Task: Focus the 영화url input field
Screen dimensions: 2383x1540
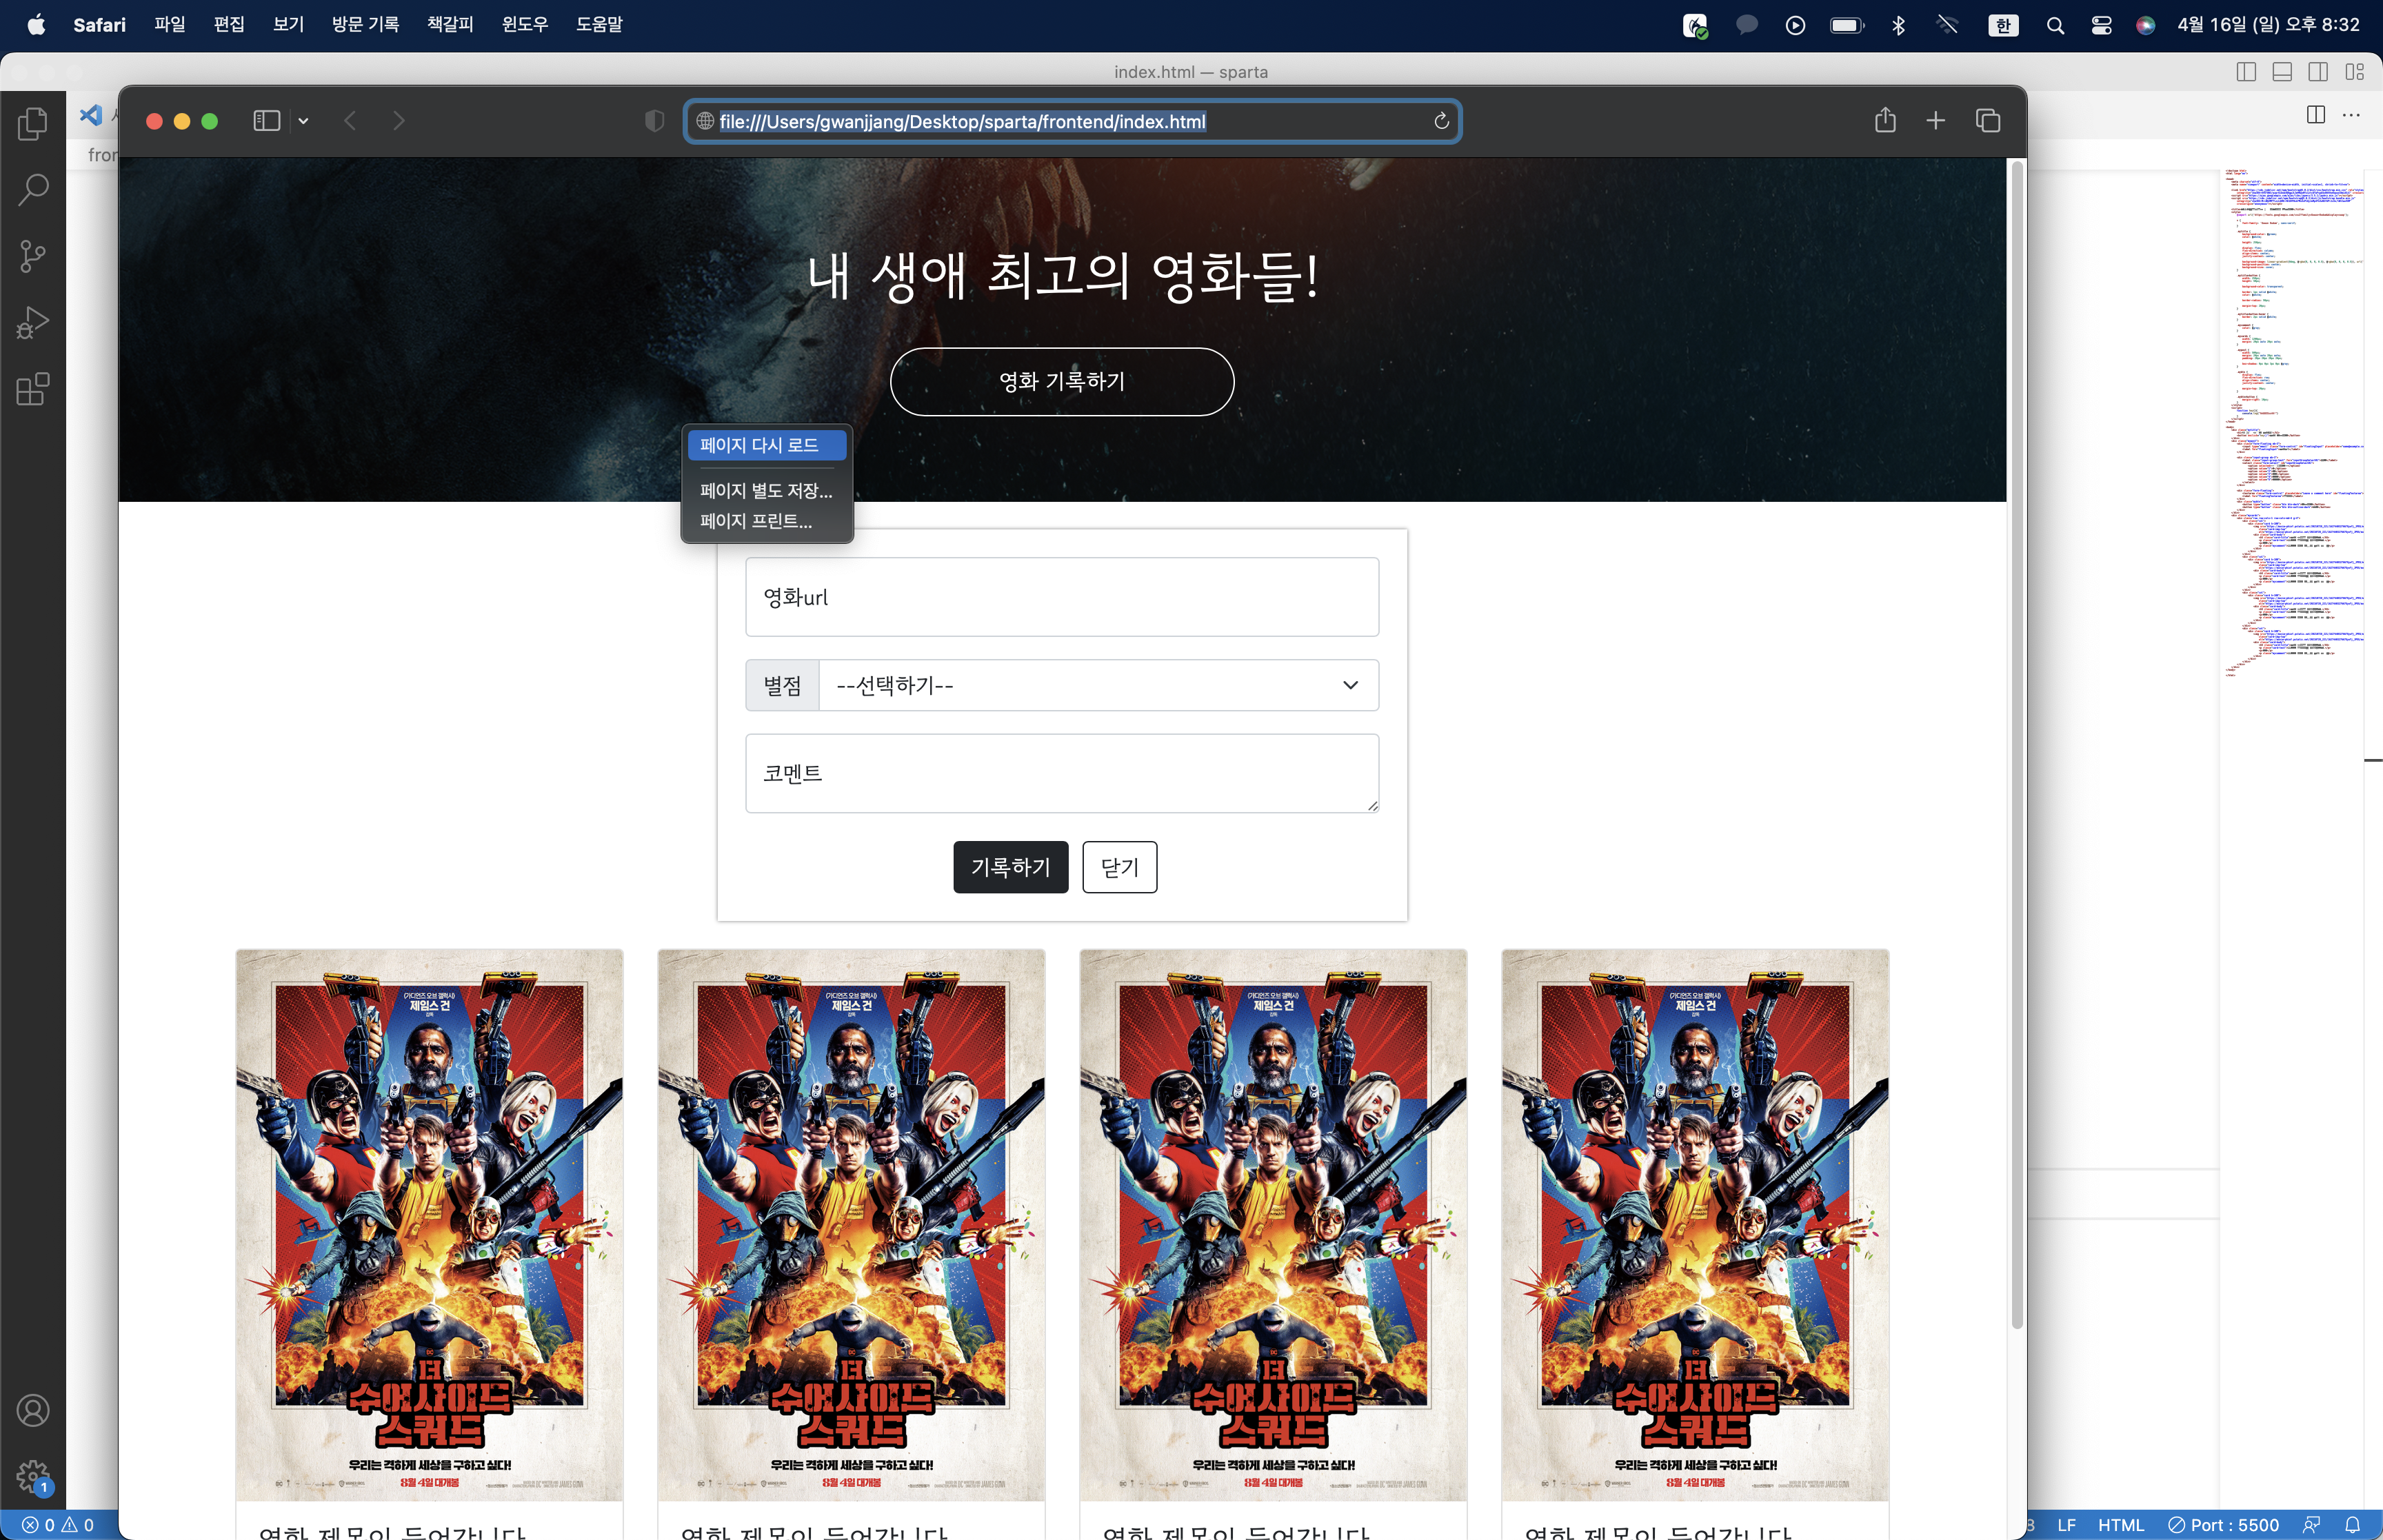Action: pyautogui.click(x=1062, y=597)
